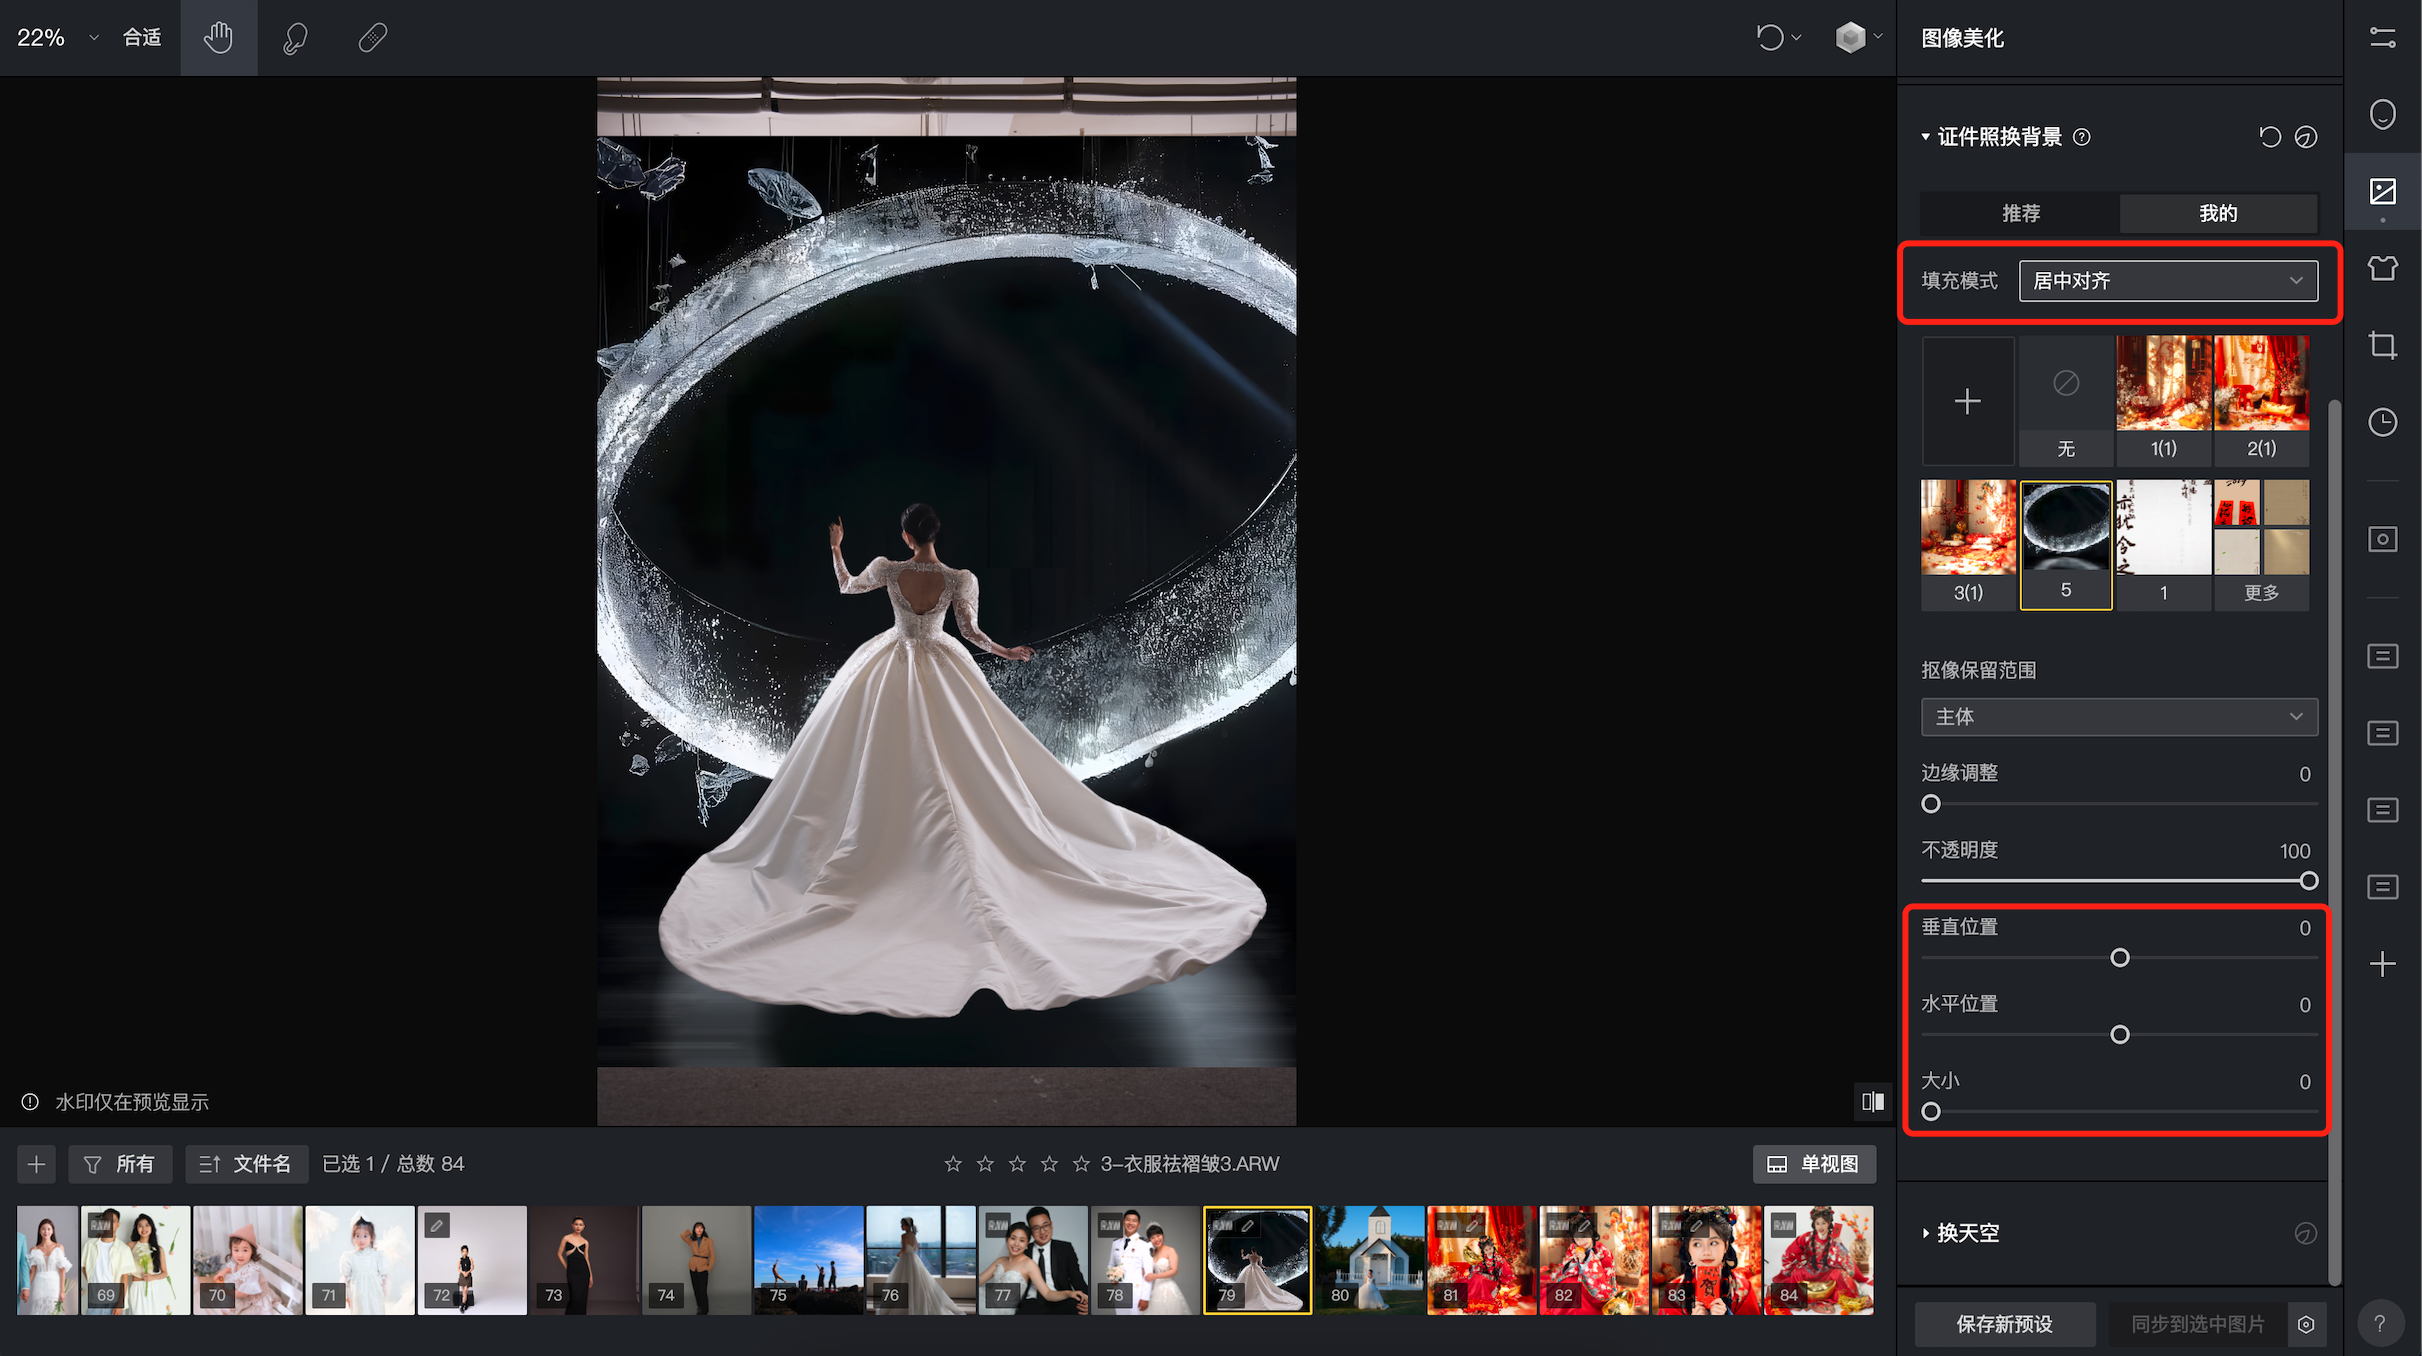This screenshot has width=2422, height=1356.
Task: Click the 垂直位置 slider handle
Action: 2119,958
